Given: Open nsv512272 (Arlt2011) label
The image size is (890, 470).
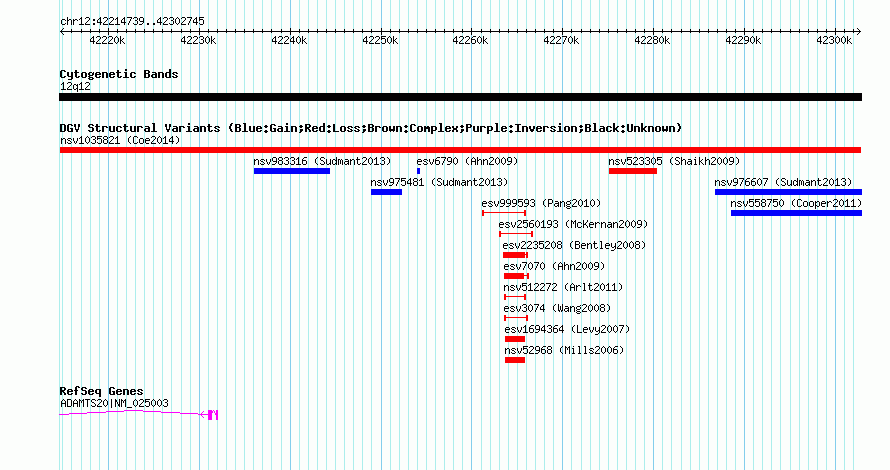Looking at the screenshot, I should coord(563,287).
